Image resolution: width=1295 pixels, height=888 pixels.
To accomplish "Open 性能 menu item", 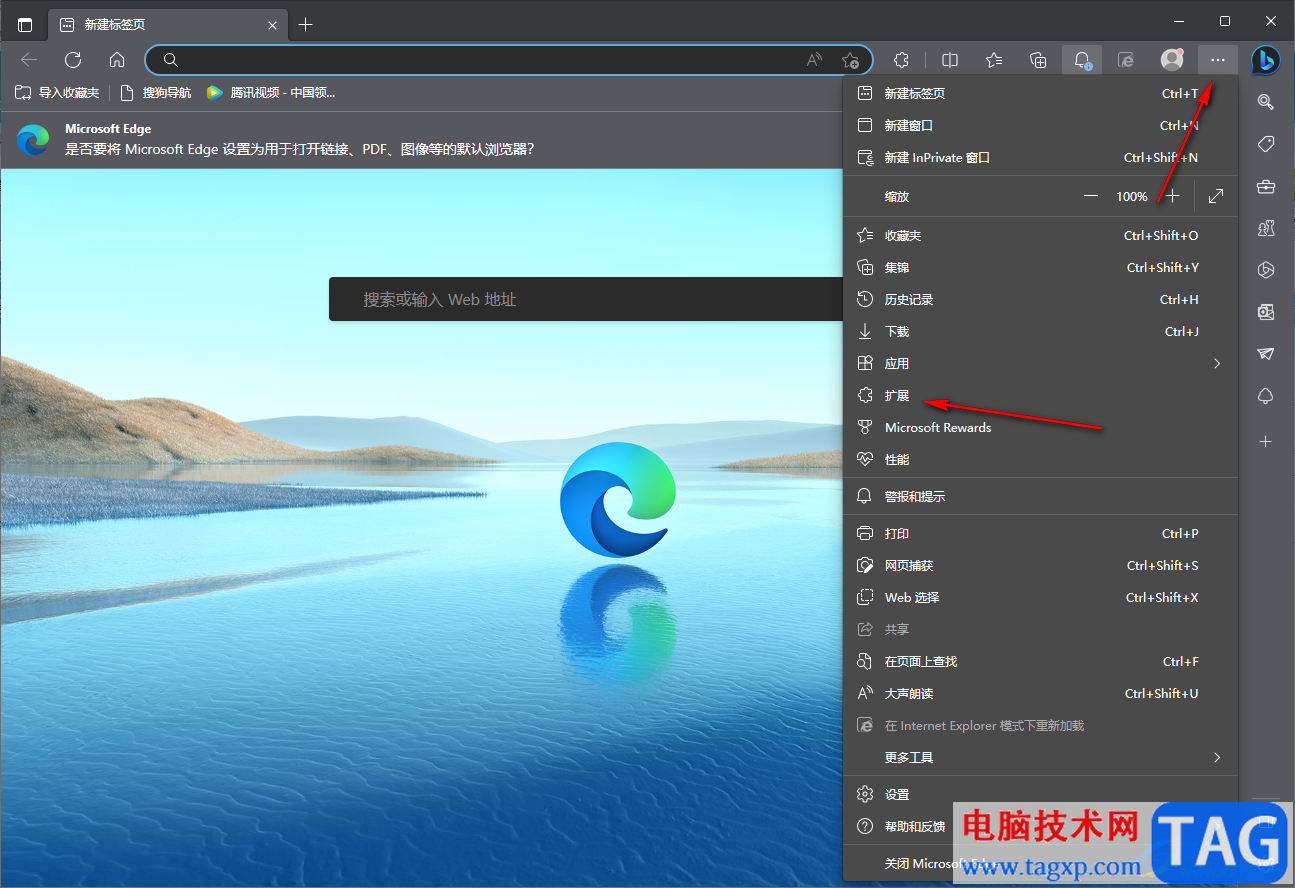I will (x=1041, y=459).
